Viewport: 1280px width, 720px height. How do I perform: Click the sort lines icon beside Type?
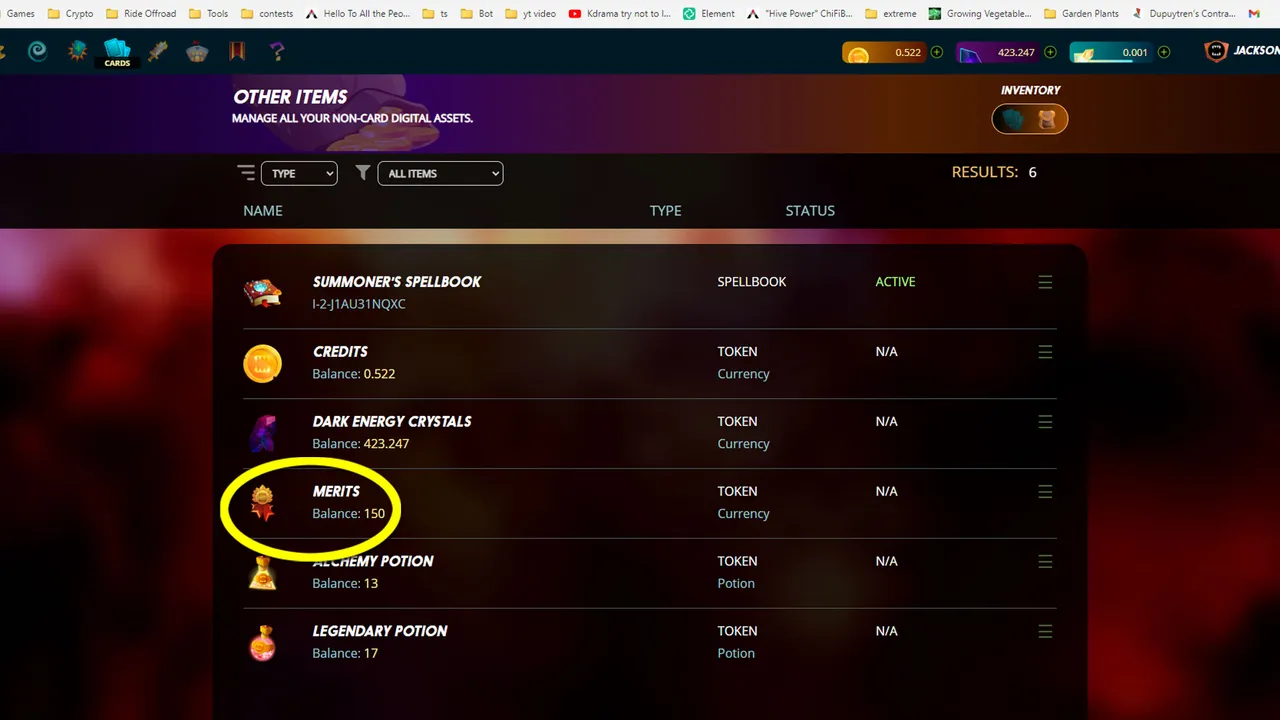point(246,173)
